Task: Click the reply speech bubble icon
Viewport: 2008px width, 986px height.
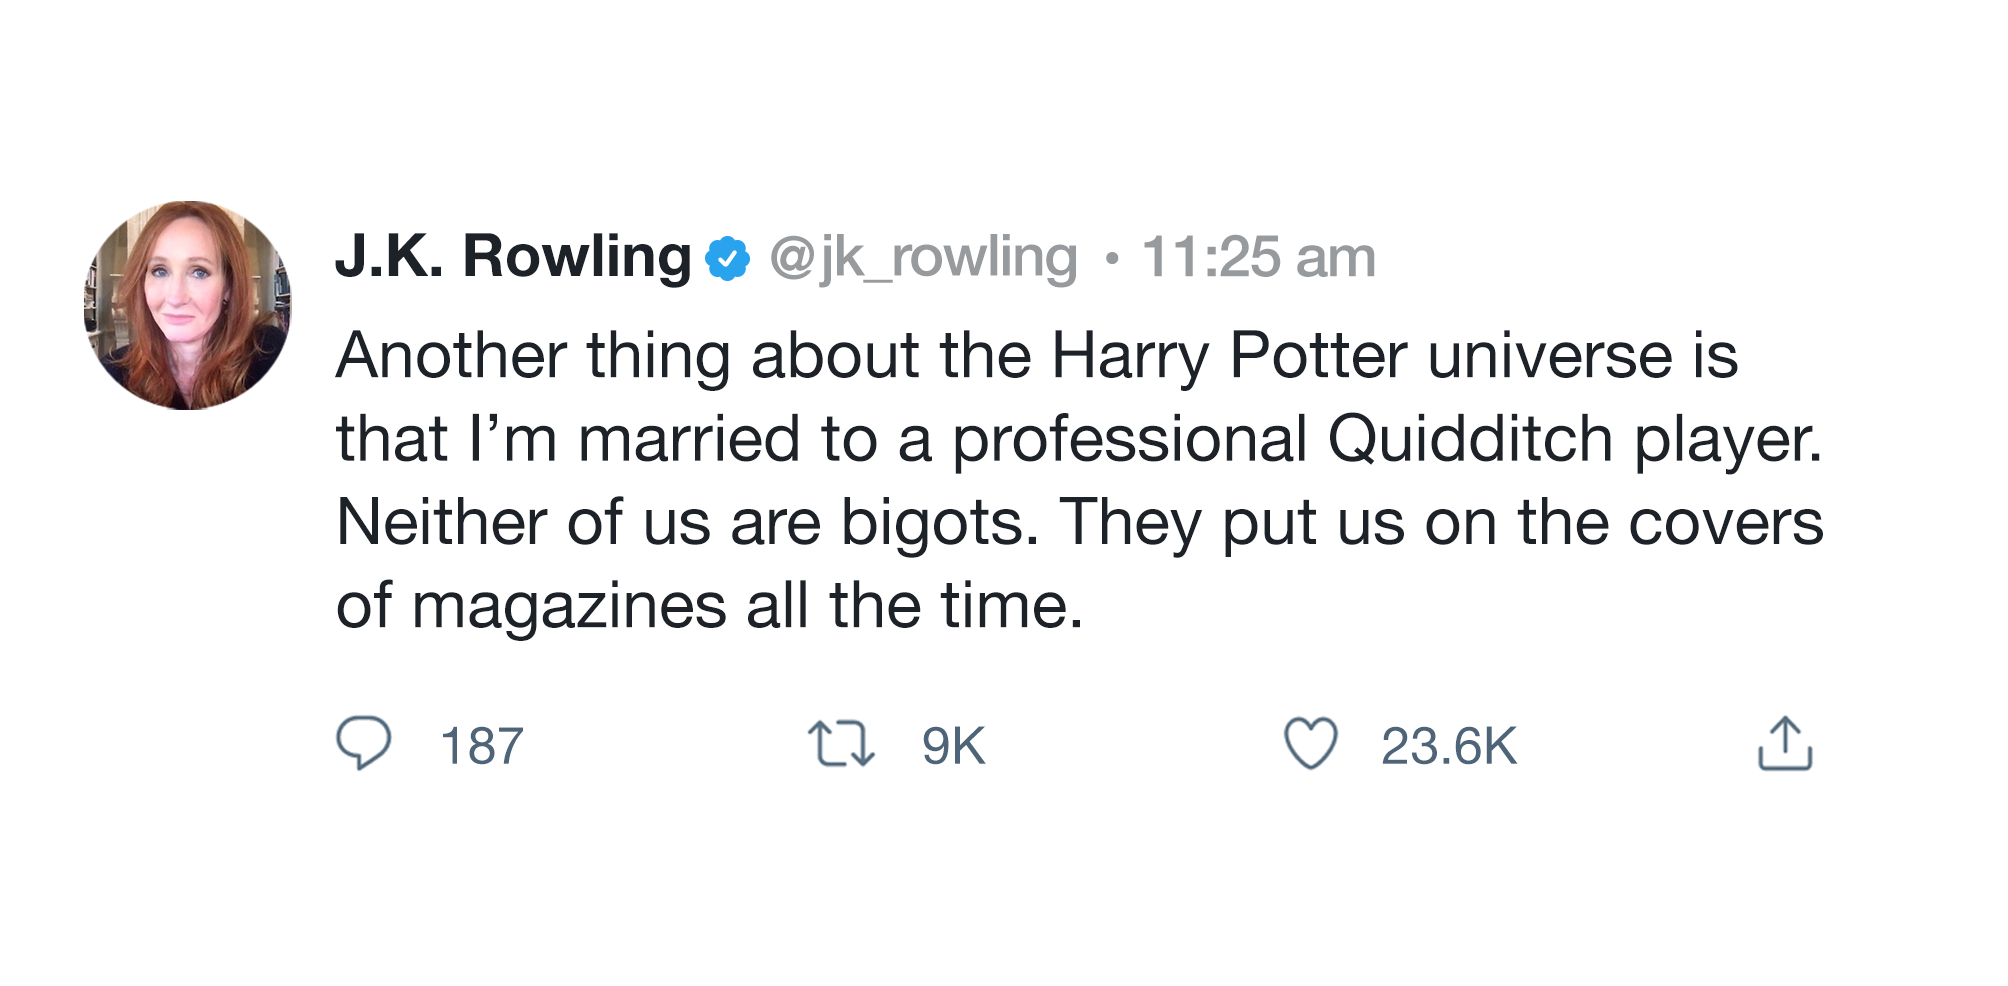Action: 363,743
